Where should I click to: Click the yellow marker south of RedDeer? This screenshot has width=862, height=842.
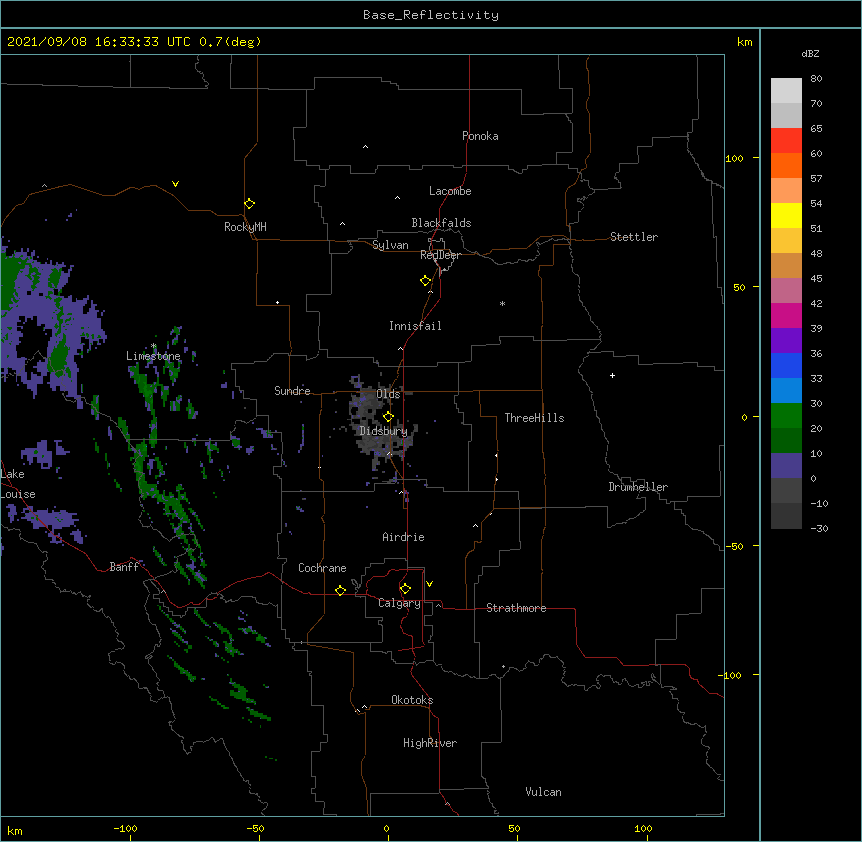[x=426, y=281]
